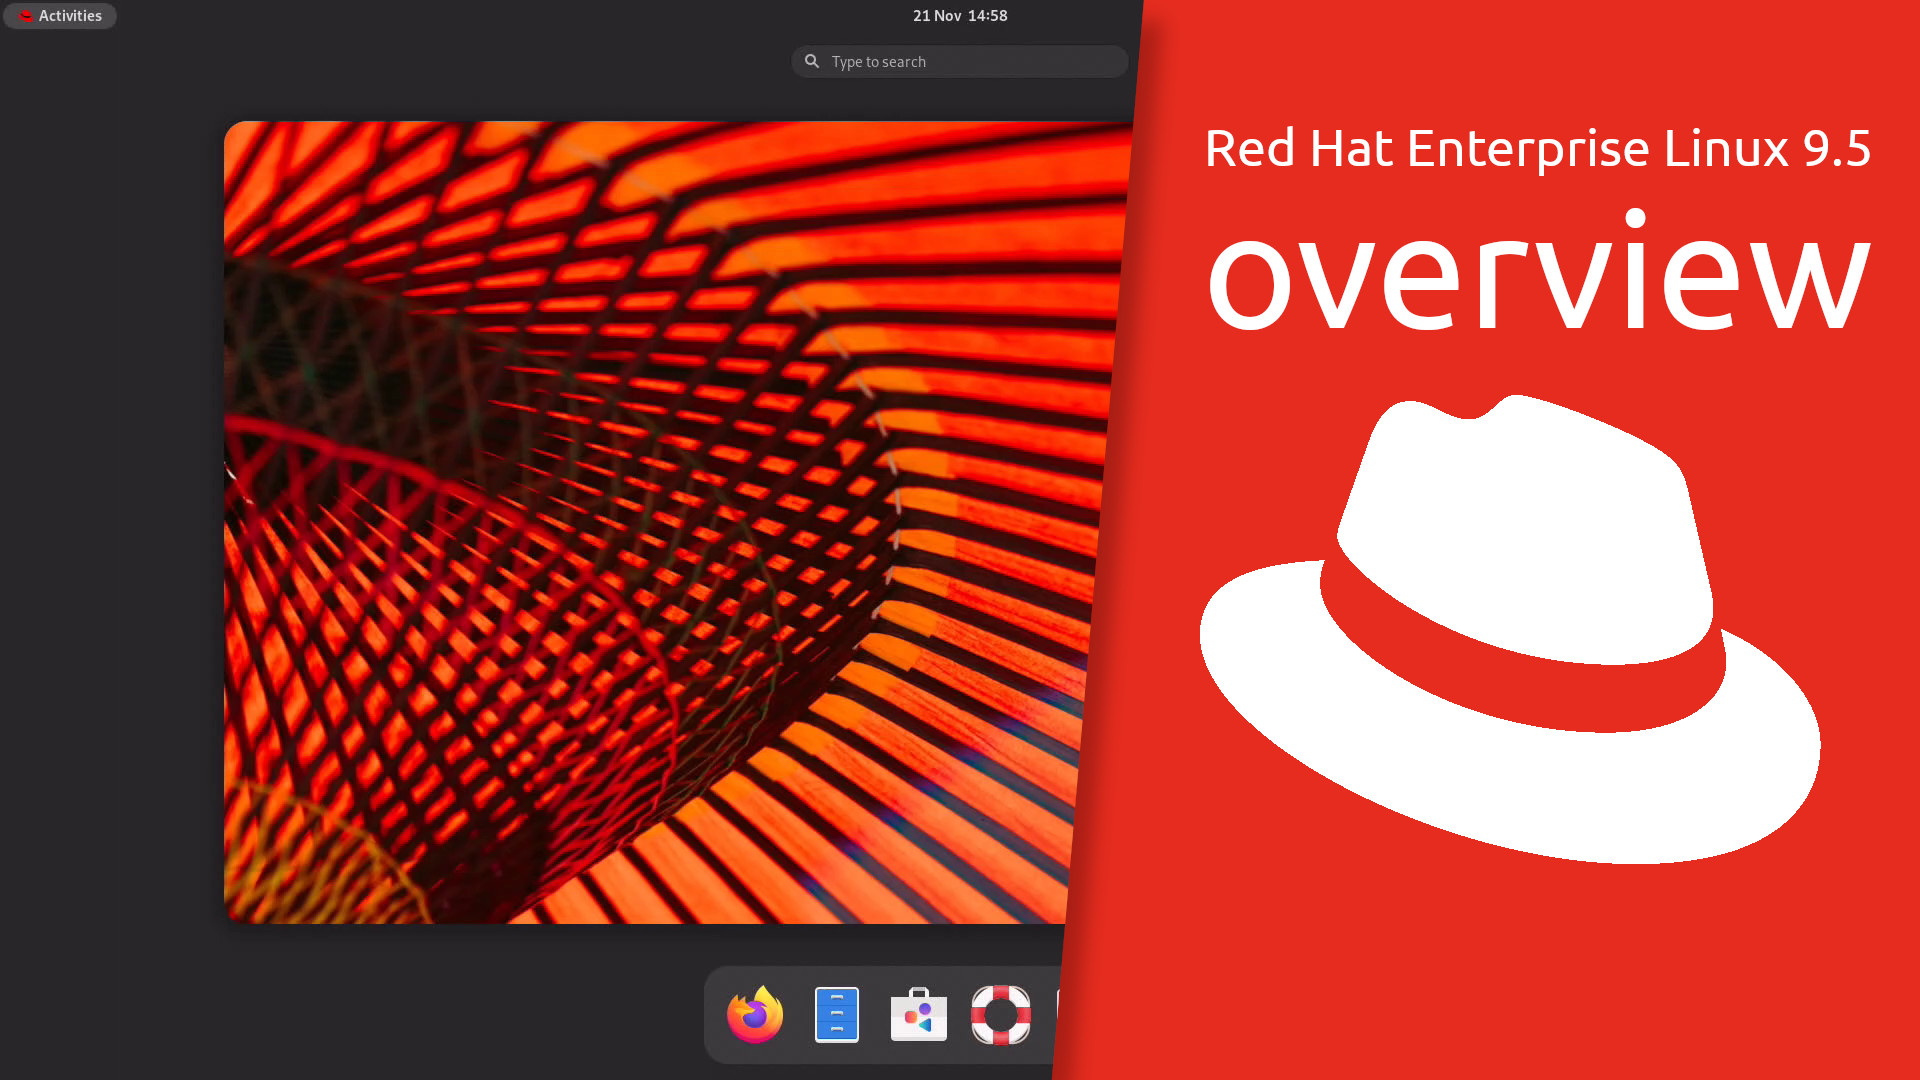Launch Firefox from the dash
This screenshot has width=1920, height=1080.
[755, 1014]
